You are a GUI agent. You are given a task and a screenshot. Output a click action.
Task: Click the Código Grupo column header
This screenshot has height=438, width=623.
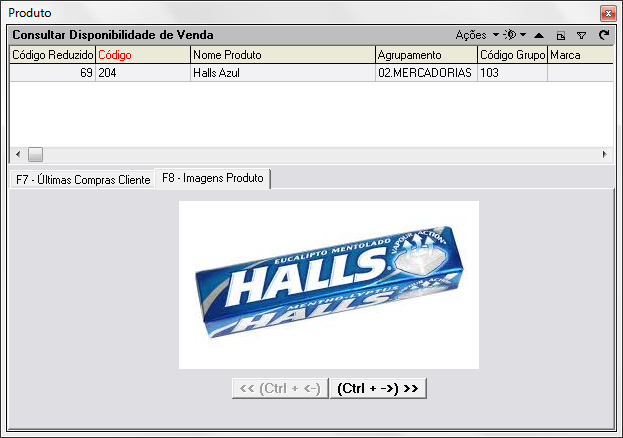pyautogui.click(x=513, y=55)
